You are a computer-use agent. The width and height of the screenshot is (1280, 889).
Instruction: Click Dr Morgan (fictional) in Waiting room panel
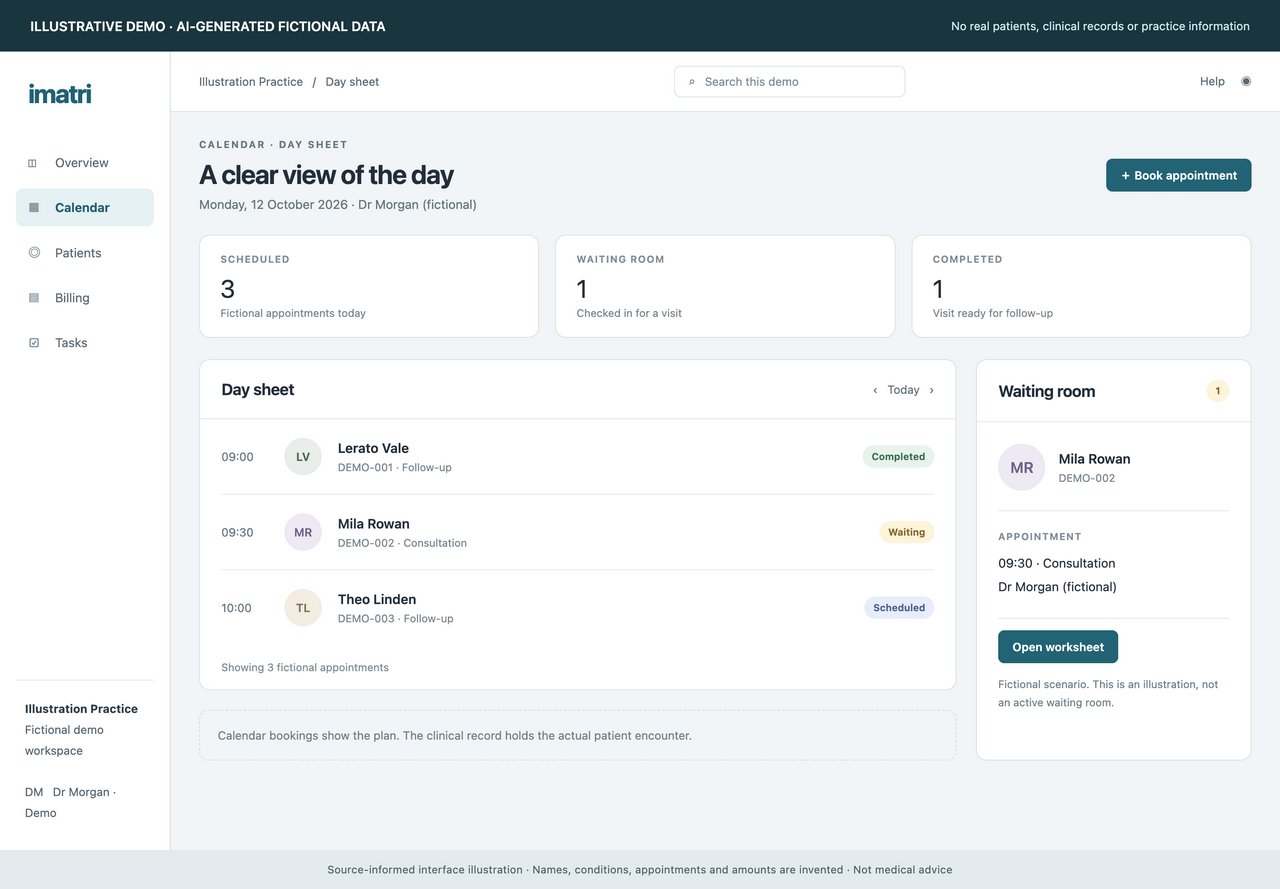pyautogui.click(x=1057, y=587)
